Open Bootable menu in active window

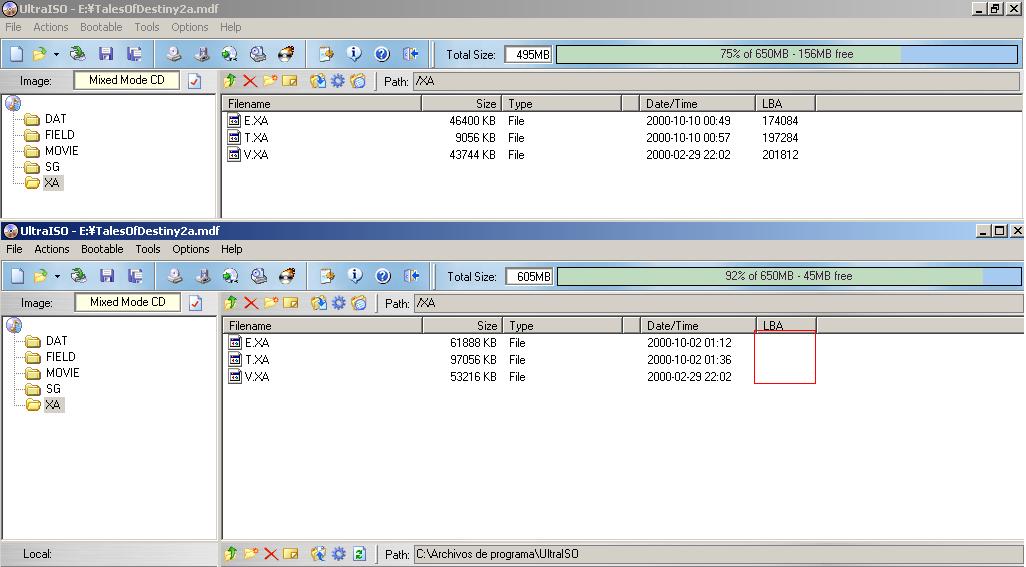coord(102,249)
